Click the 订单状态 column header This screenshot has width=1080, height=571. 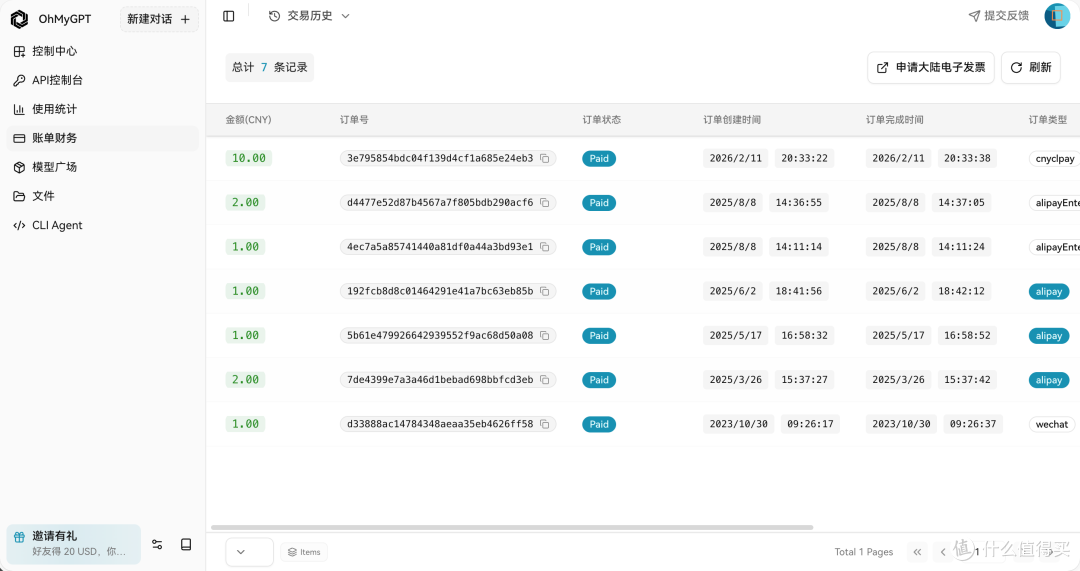(601, 120)
